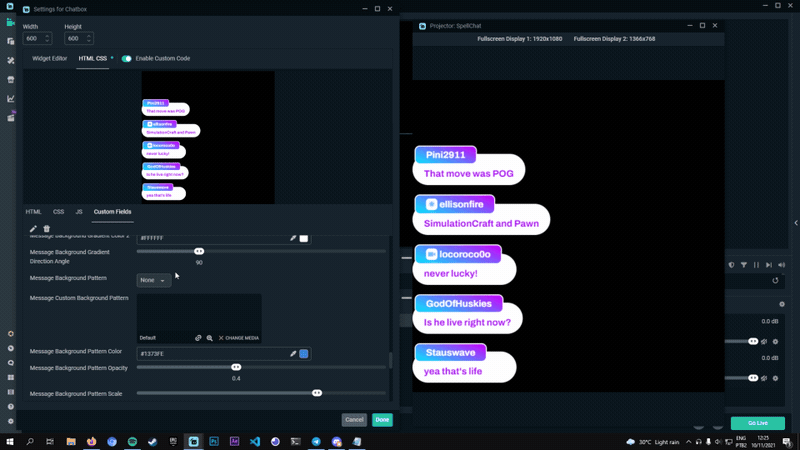Image resolution: width=800 pixels, height=450 pixels.
Task: Click the blue Pattern Color swatch
Action: (304, 354)
